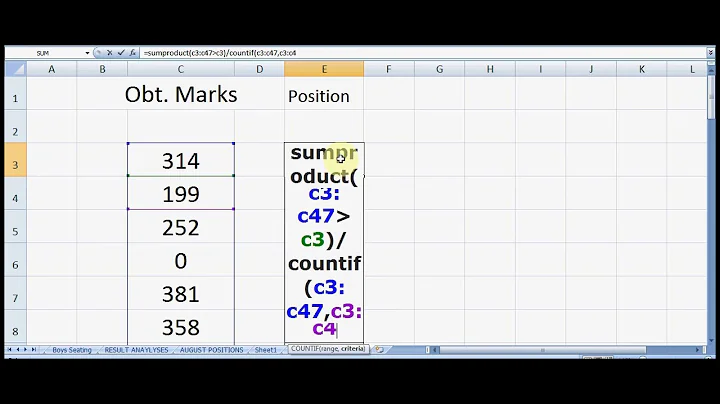
Task: Select row 2 header
Action: (16, 126)
